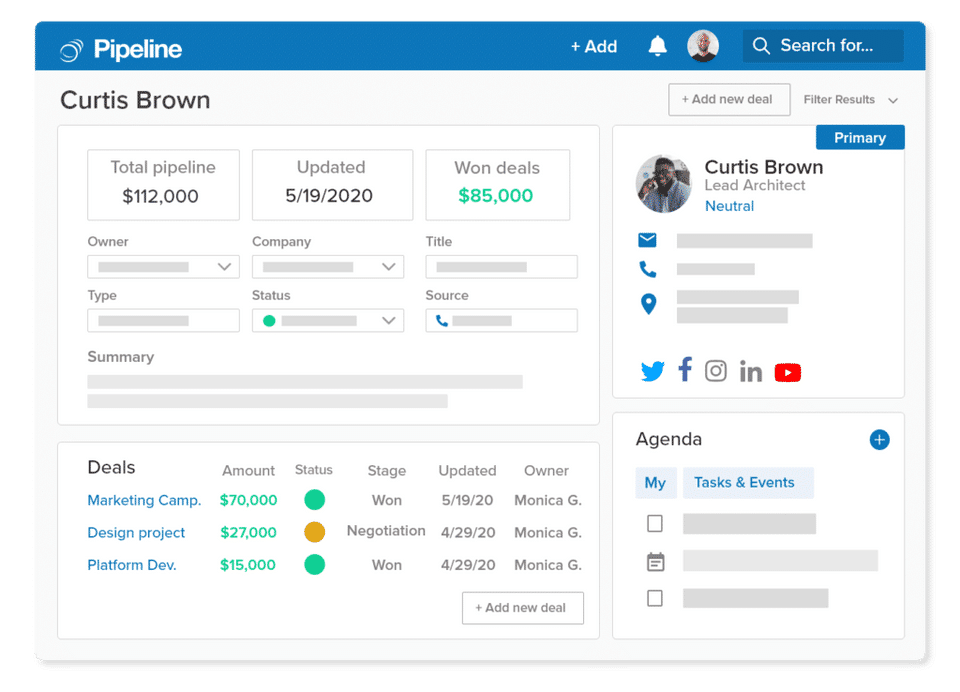
Task: Click + Add in header
Action: (593, 47)
